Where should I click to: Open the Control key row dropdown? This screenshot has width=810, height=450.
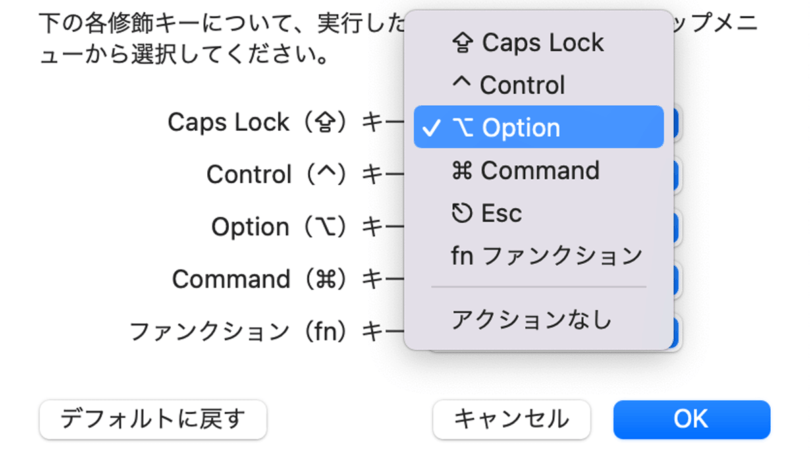click(x=675, y=175)
